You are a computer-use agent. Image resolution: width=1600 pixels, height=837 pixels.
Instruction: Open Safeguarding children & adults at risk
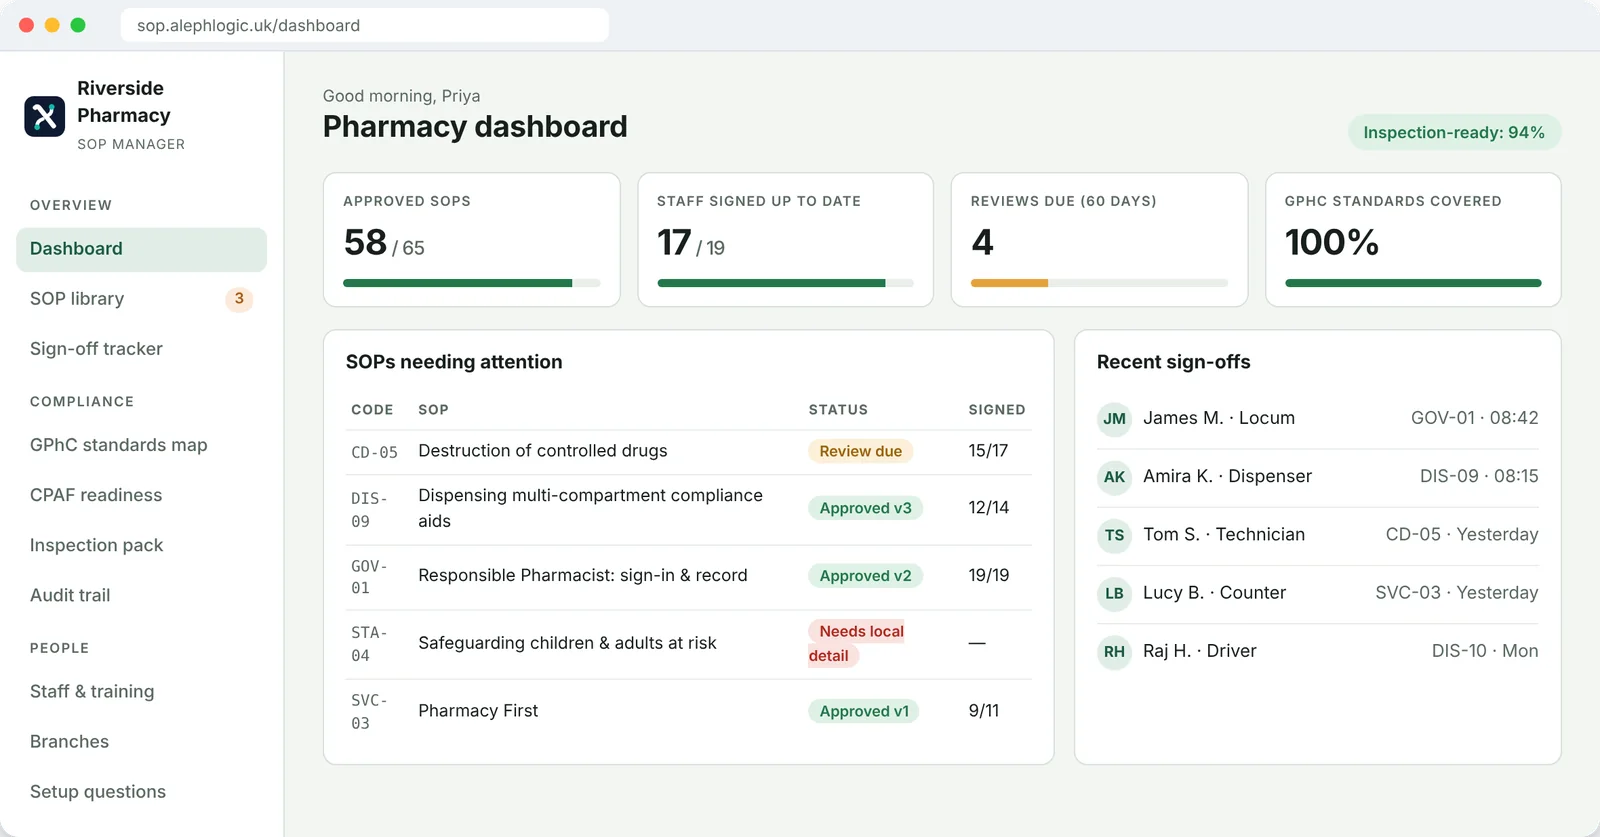(x=567, y=643)
